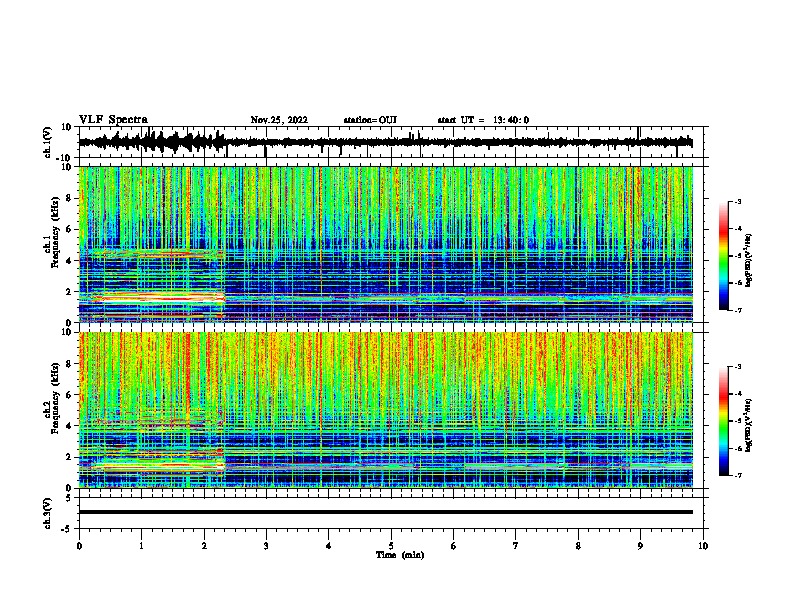Click the "-3" tick on ch.2 colorbar
Viewport: 792px width, 612px height.
[x=736, y=367]
